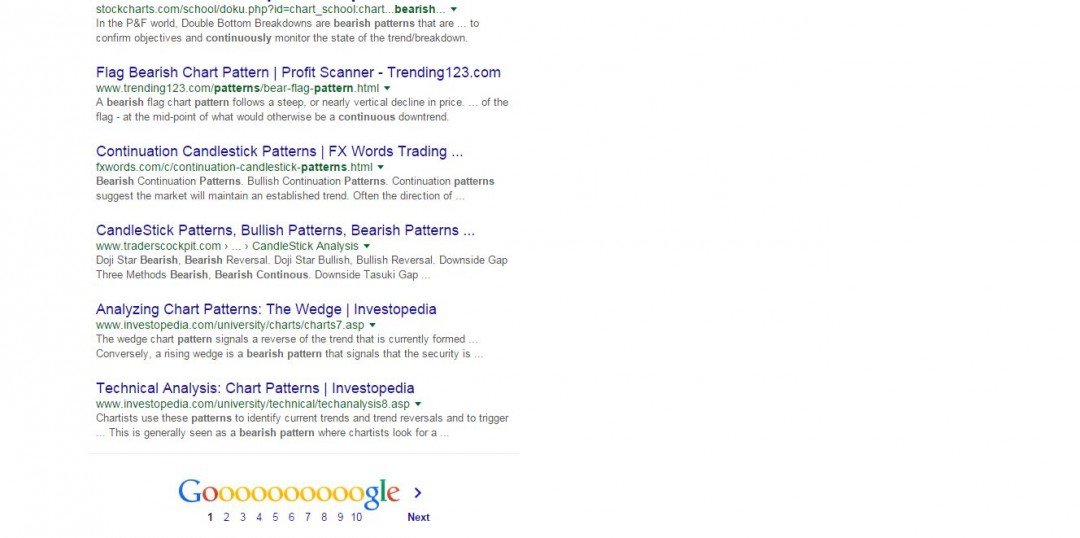Jump to results page 7
Viewport: 1080px width, 538px height.
(x=307, y=517)
